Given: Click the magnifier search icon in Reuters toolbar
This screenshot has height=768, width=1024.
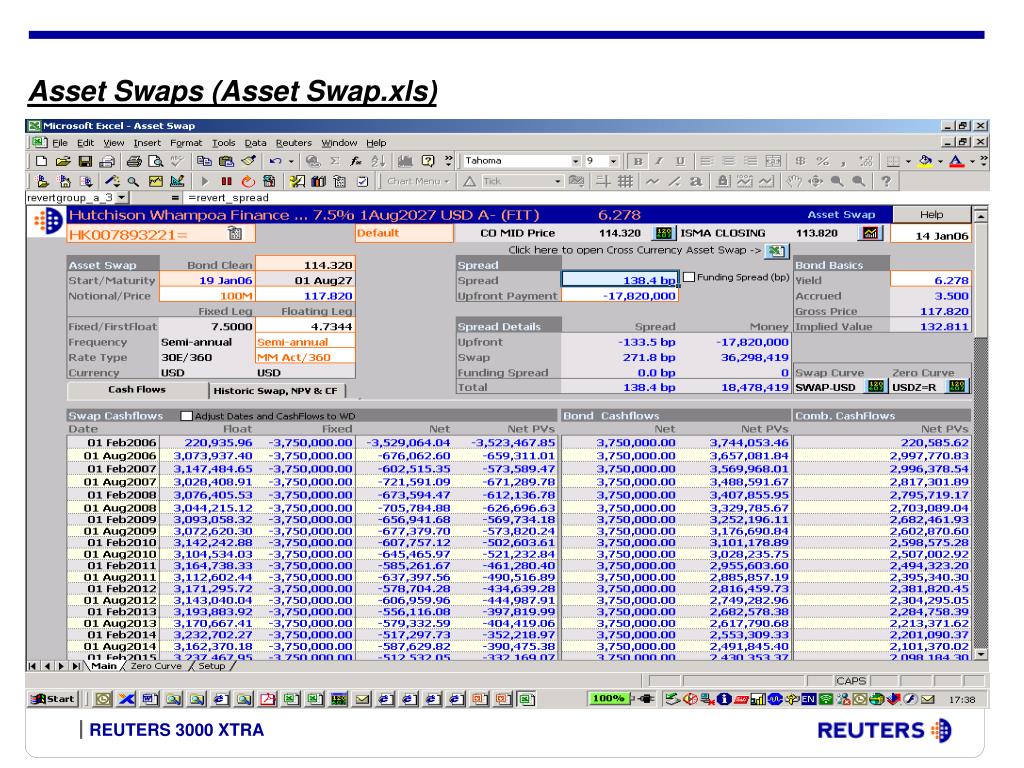Looking at the screenshot, I should 133,181.
